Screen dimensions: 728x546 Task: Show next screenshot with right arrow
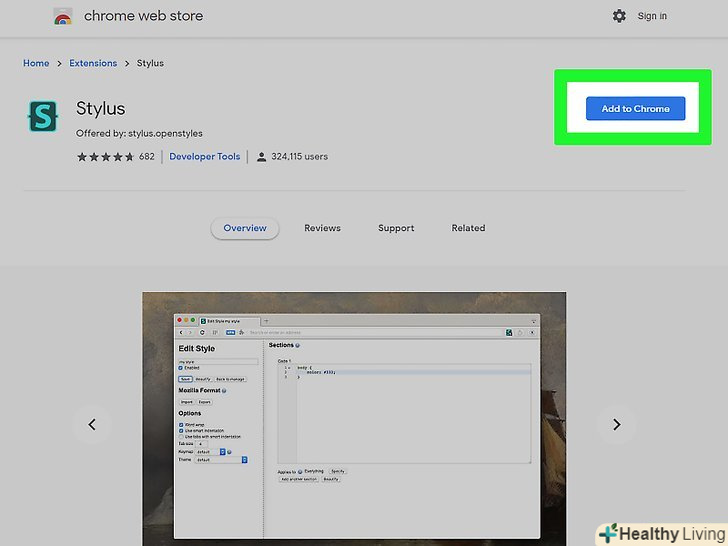(617, 424)
